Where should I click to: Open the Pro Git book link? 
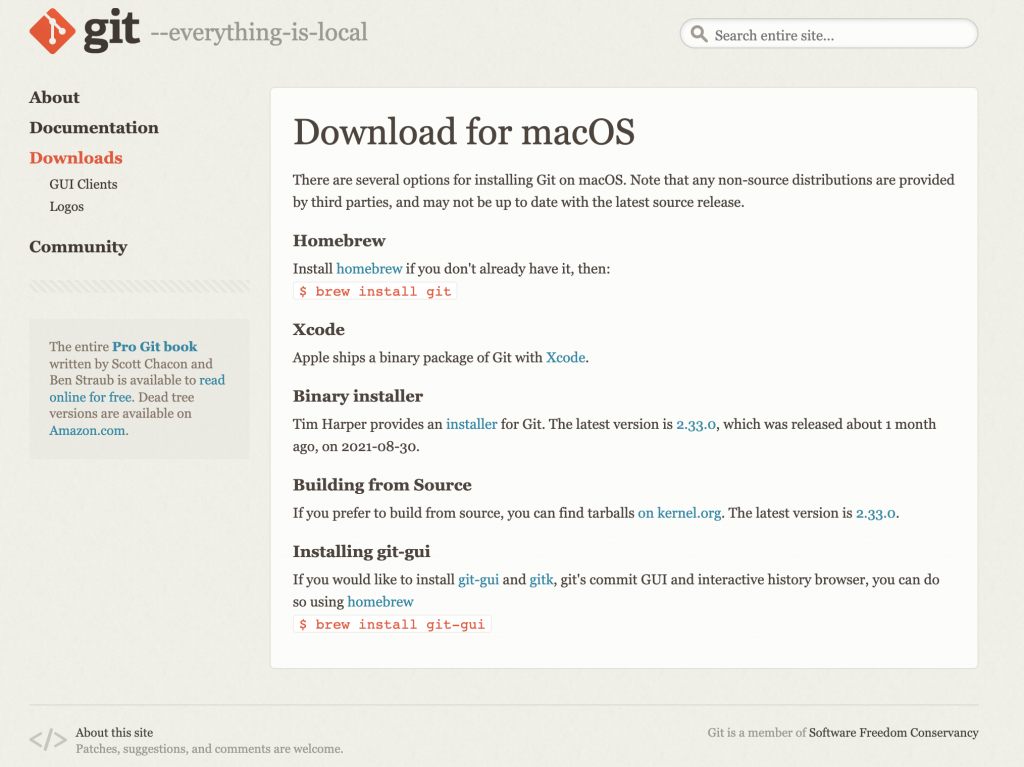(x=155, y=346)
